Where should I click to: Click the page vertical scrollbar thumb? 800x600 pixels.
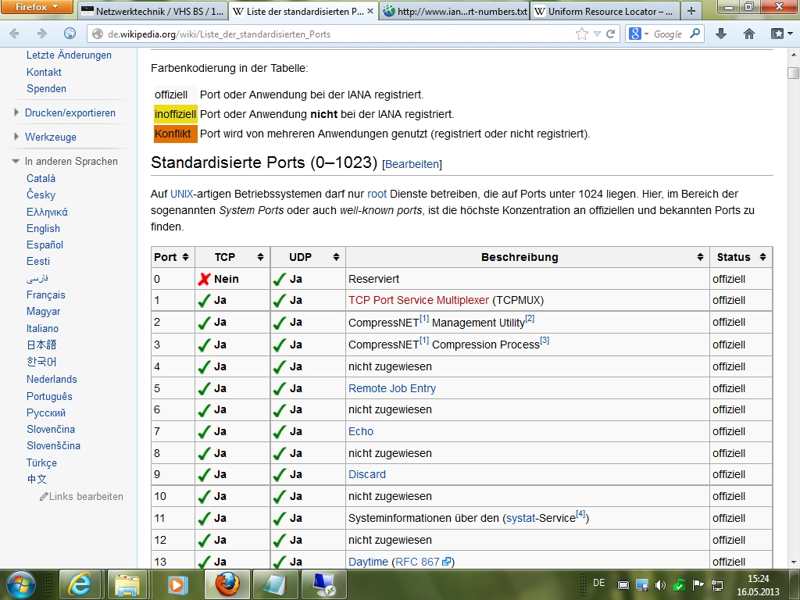pos(793,73)
